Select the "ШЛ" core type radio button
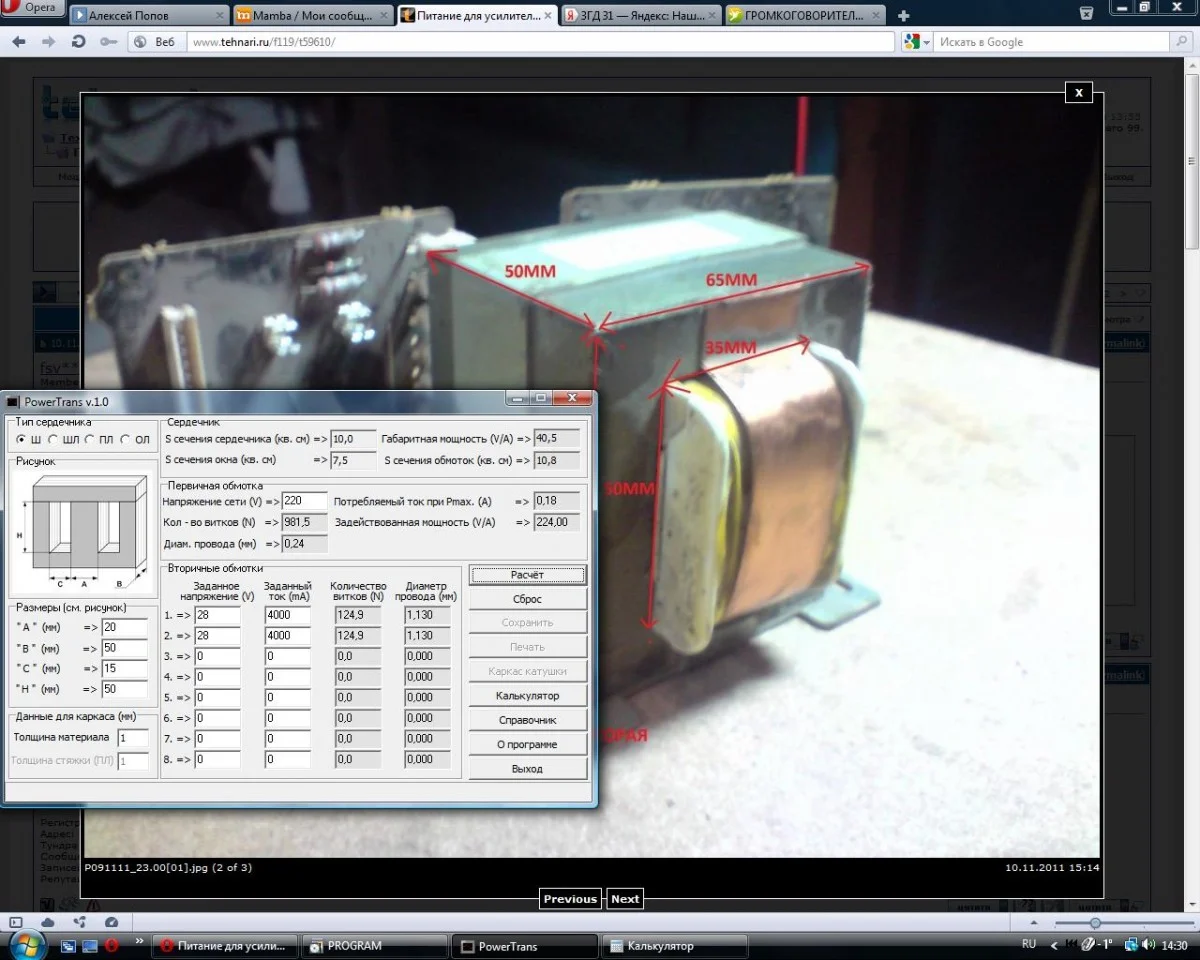This screenshot has height=960, width=1200. pos(53,439)
